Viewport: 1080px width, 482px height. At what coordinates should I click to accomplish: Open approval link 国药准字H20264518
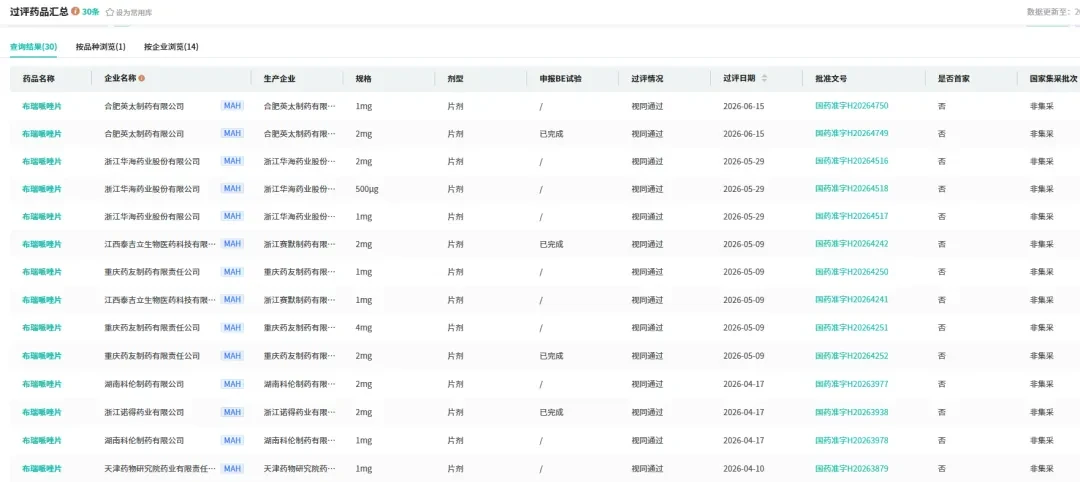[x=851, y=189]
